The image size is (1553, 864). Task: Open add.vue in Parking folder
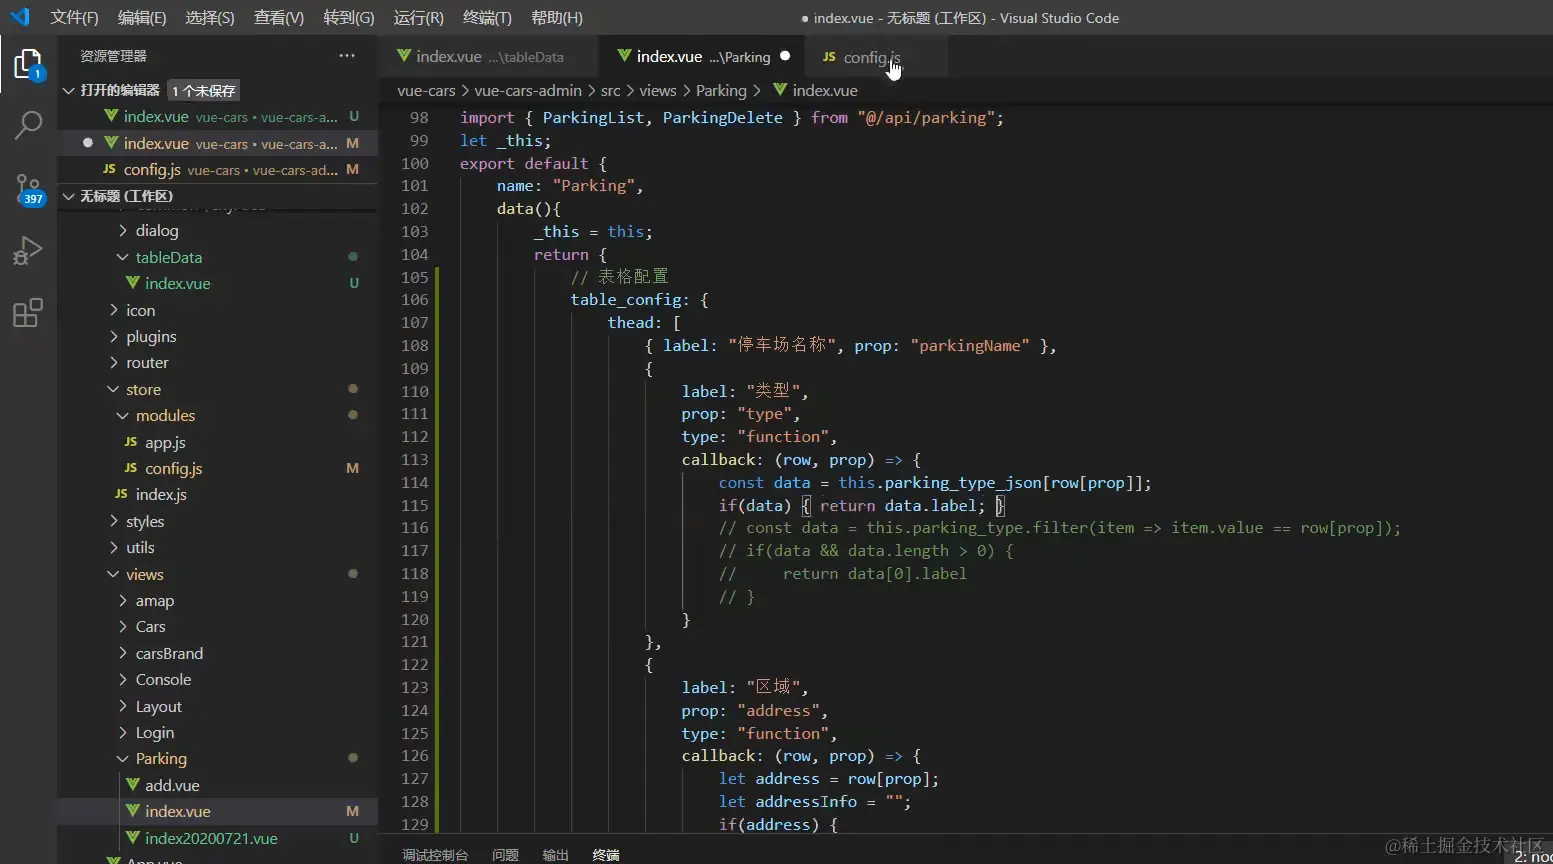click(218, 785)
